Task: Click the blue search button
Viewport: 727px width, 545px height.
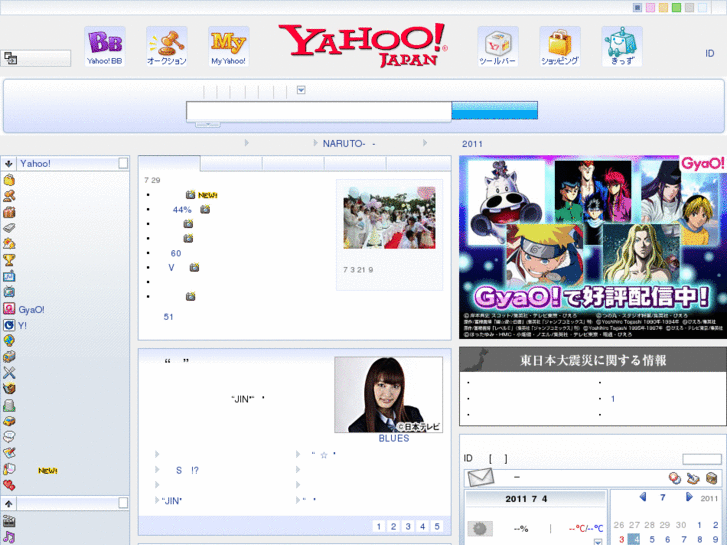Action: (494, 110)
